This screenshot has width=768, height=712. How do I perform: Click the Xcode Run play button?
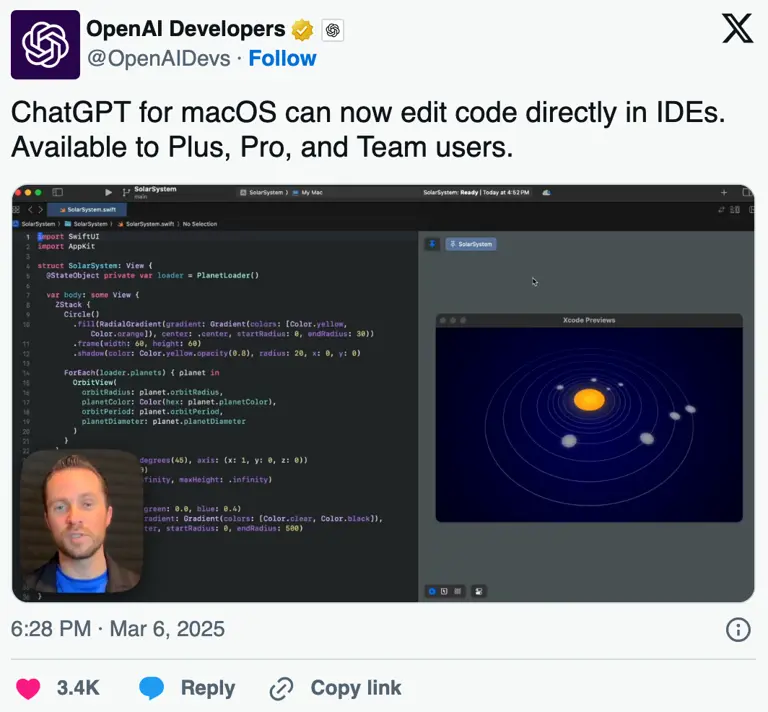click(x=108, y=192)
